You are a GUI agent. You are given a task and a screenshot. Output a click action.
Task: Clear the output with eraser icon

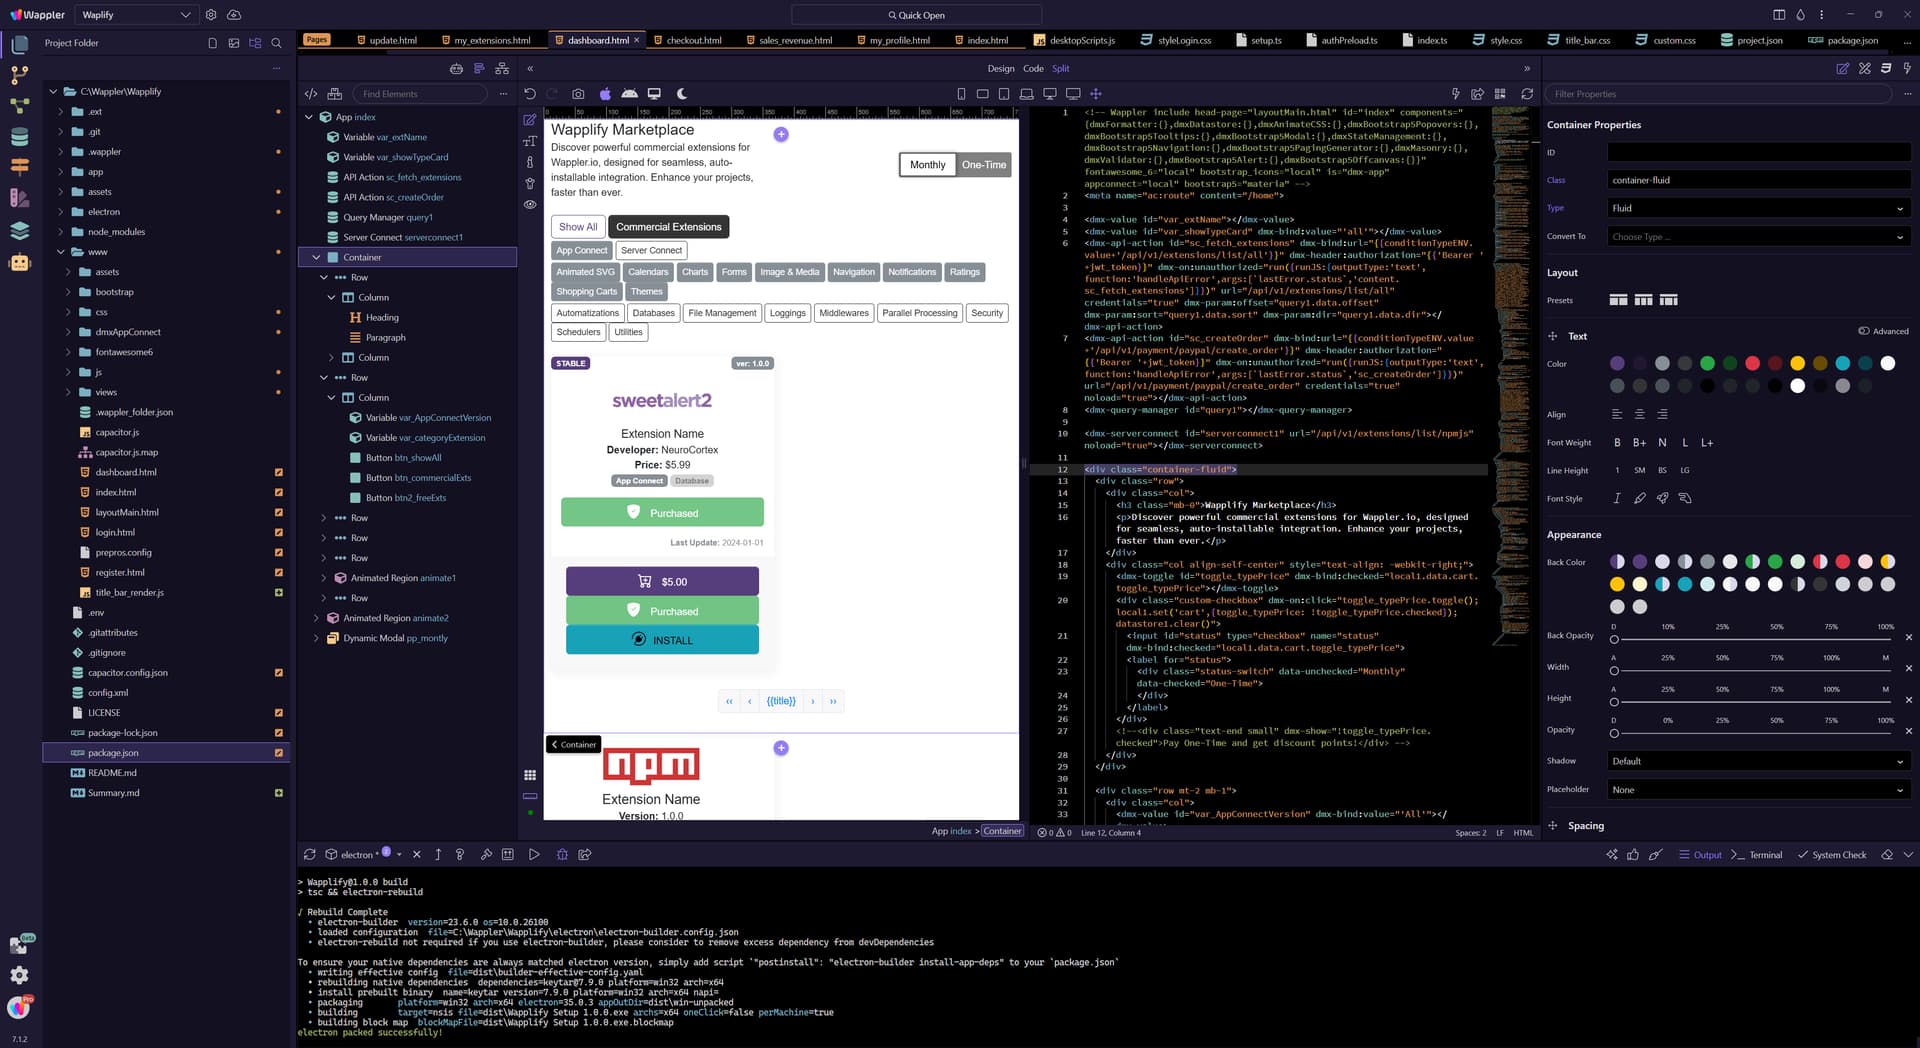pos(1887,855)
